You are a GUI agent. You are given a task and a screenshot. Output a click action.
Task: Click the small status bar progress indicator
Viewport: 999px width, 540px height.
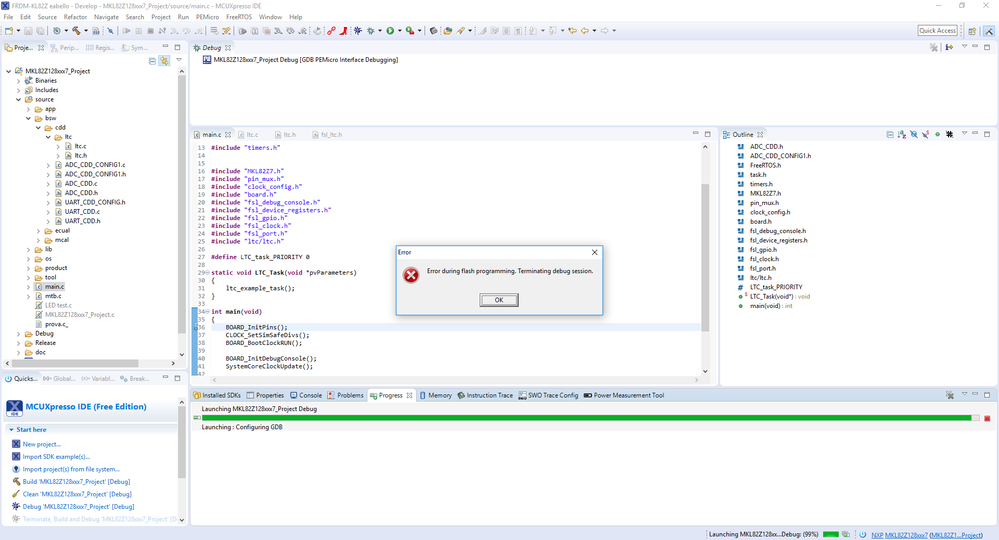point(831,535)
